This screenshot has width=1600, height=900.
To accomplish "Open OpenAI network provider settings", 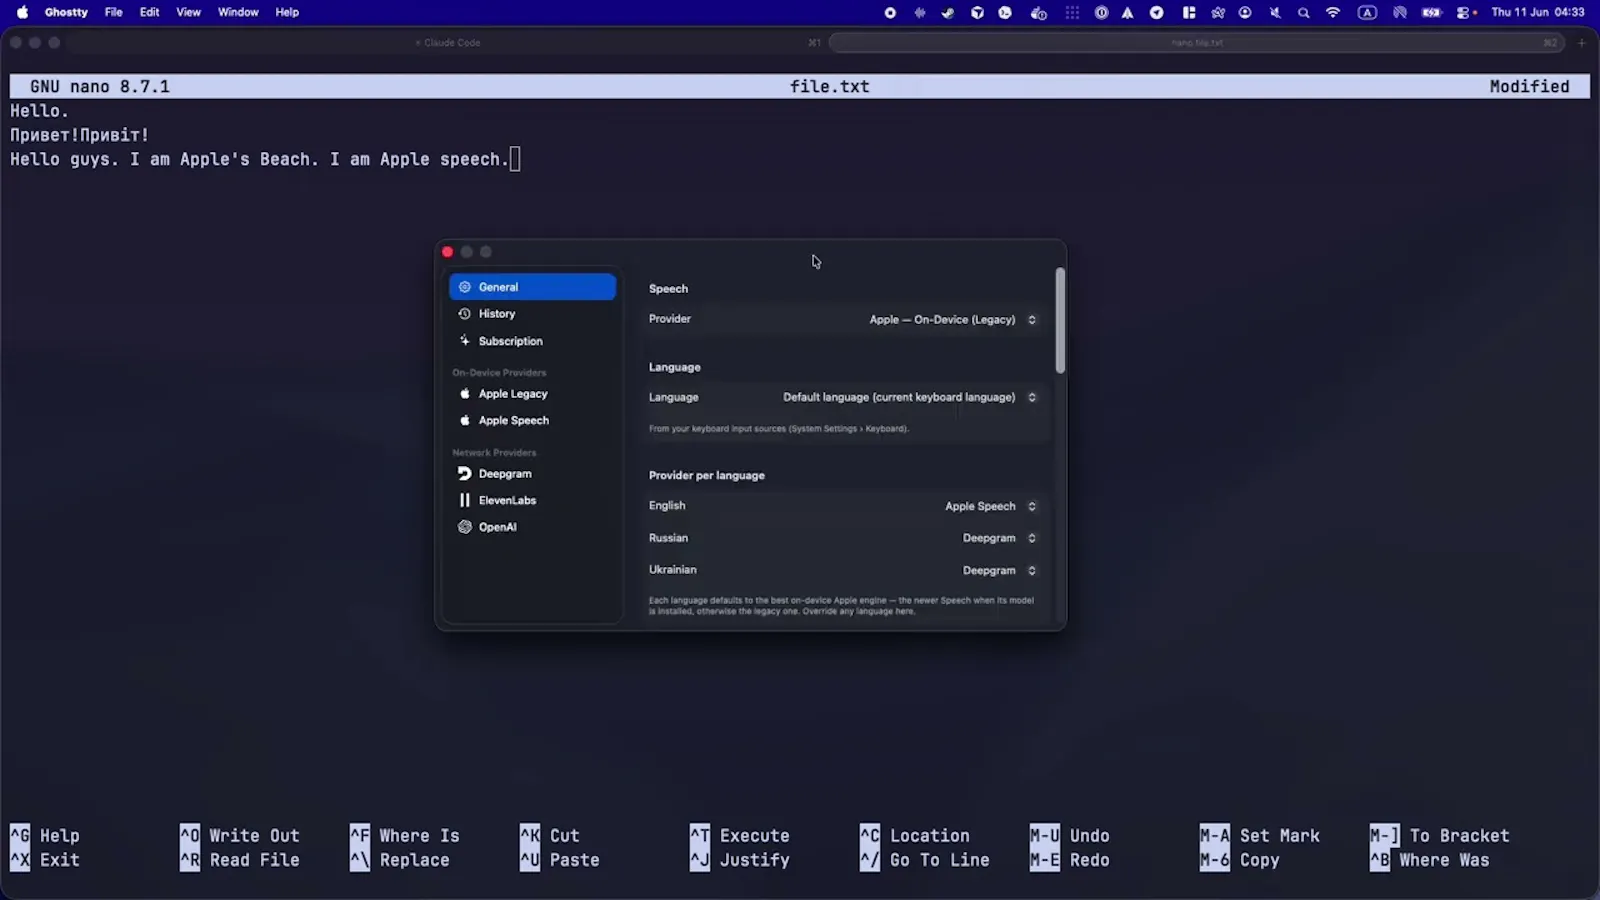I will click(532, 527).
